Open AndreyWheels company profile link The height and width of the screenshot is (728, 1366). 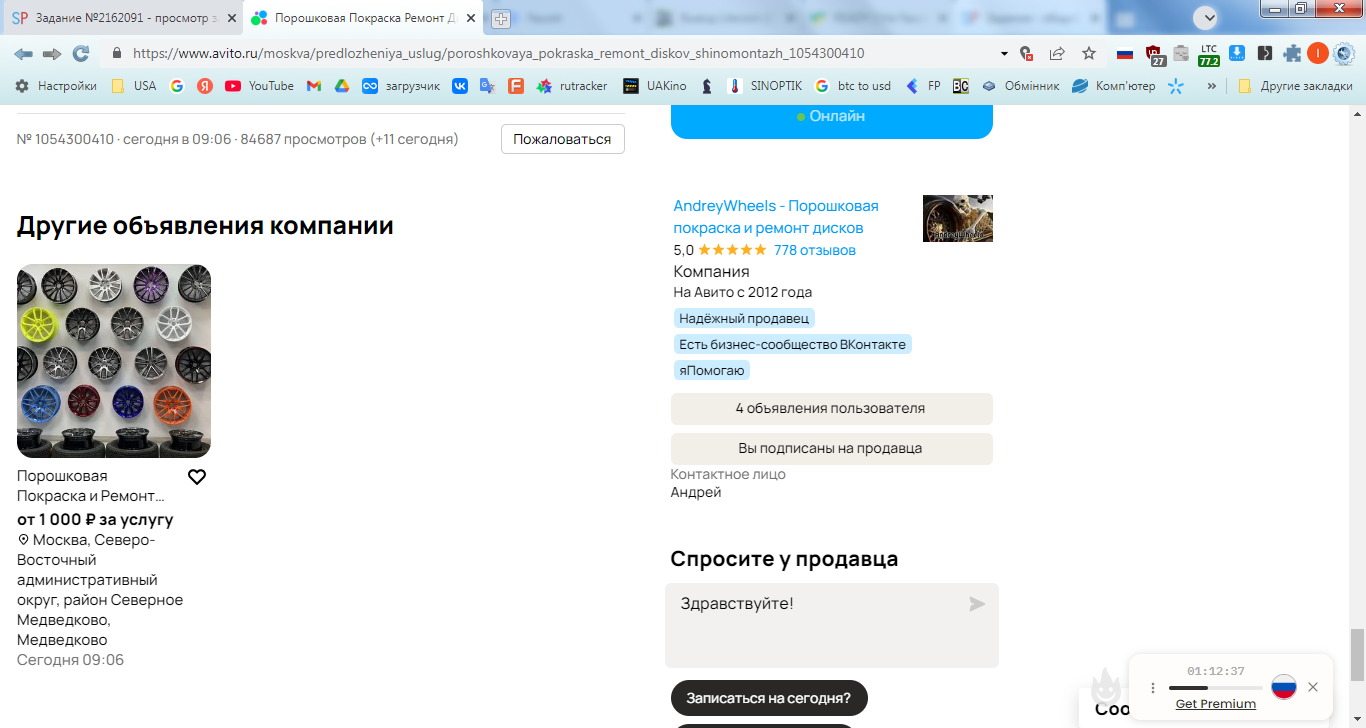coord(776,217)
